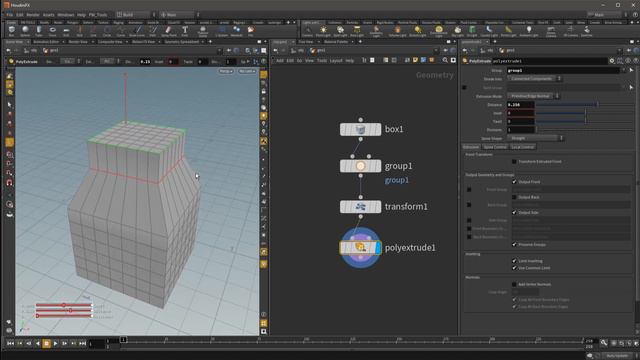Select the Metaball shelf tool

[237, 31]
